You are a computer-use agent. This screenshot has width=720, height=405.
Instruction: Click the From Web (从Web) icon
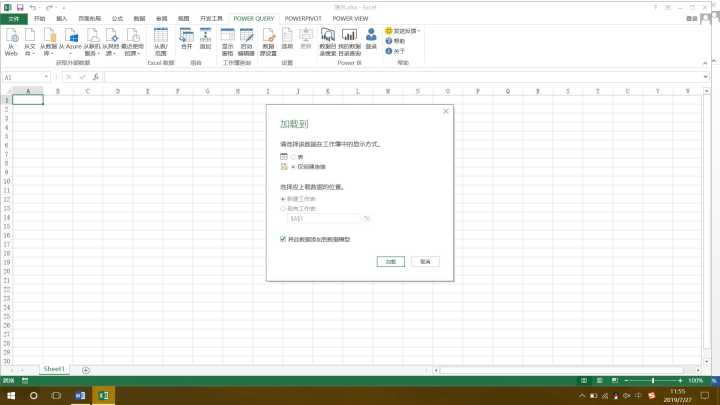pyautogui.click(x=10, y=40)
